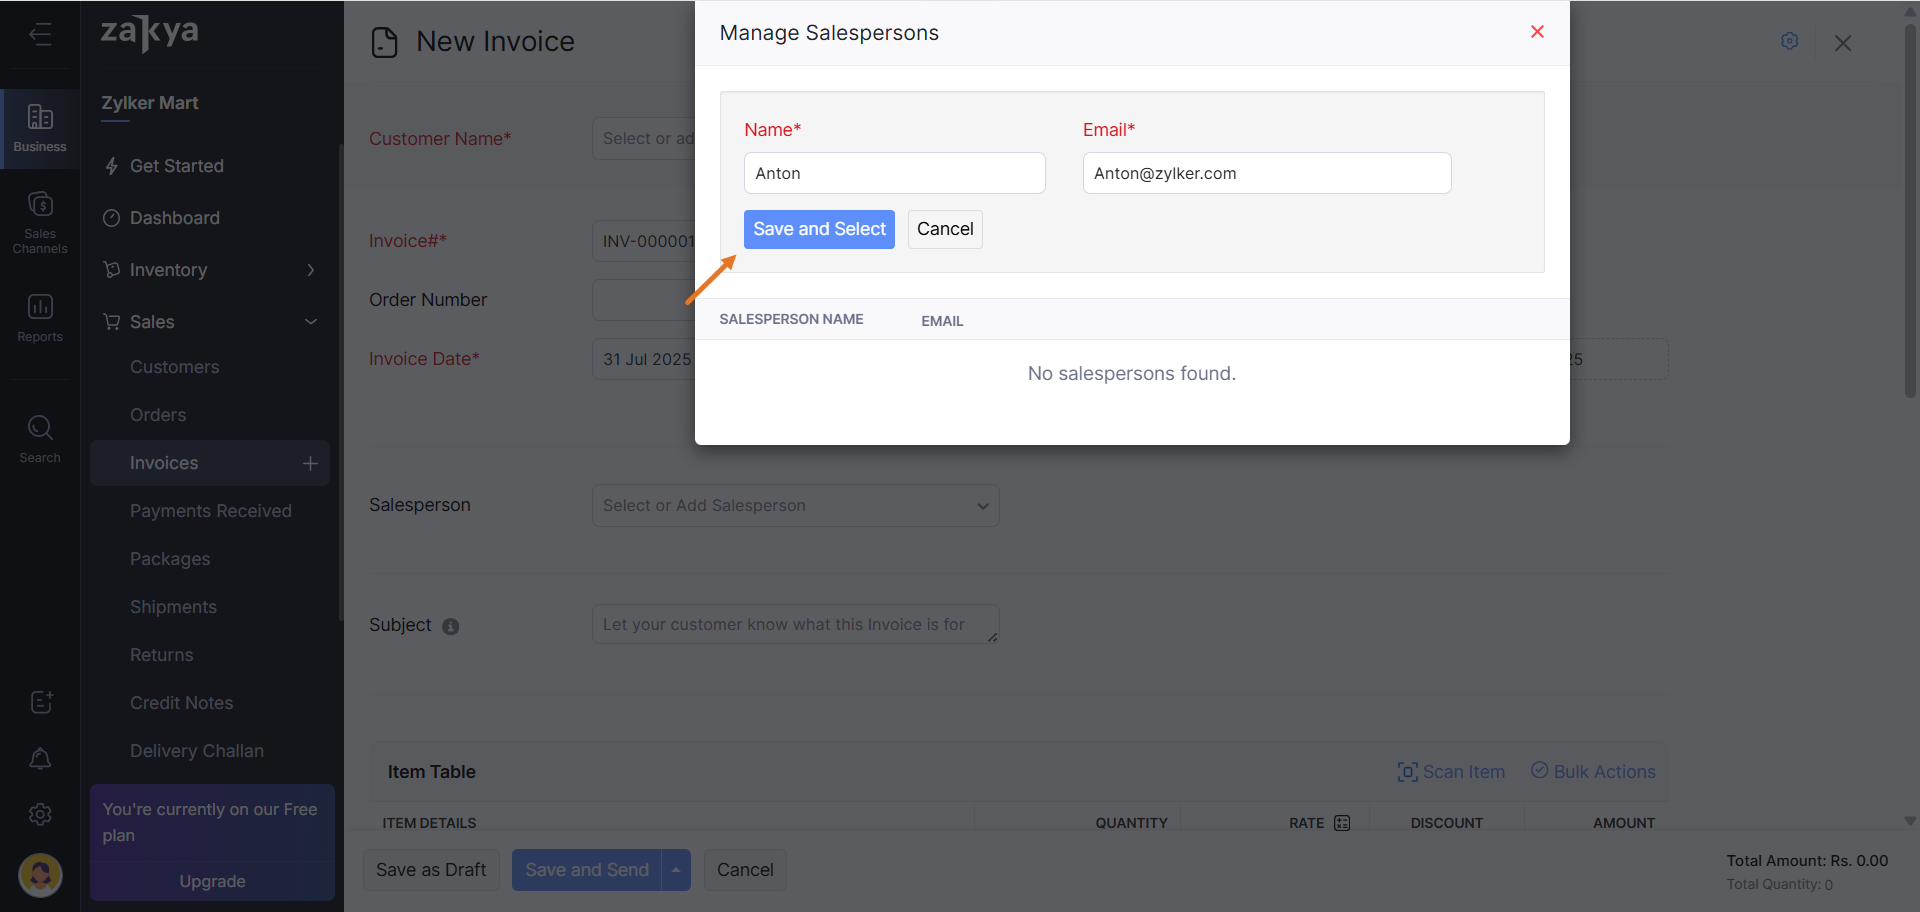Click Cancel in the salesperson form
The image size is (1920, 912).
point(944,229)
